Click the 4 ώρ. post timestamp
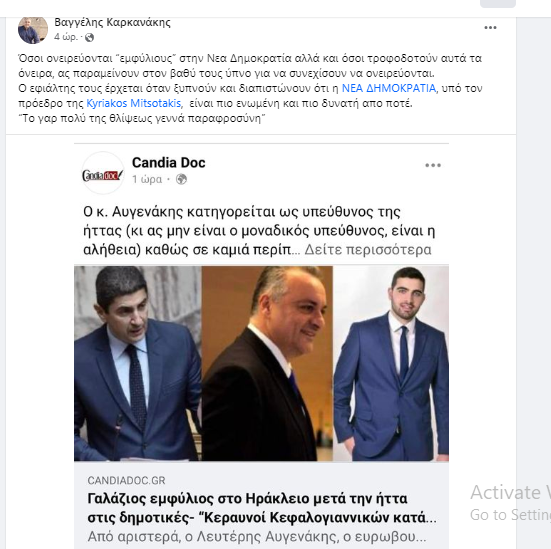Image resolution: width=551 pixels, height=549 pixels. 66,37
